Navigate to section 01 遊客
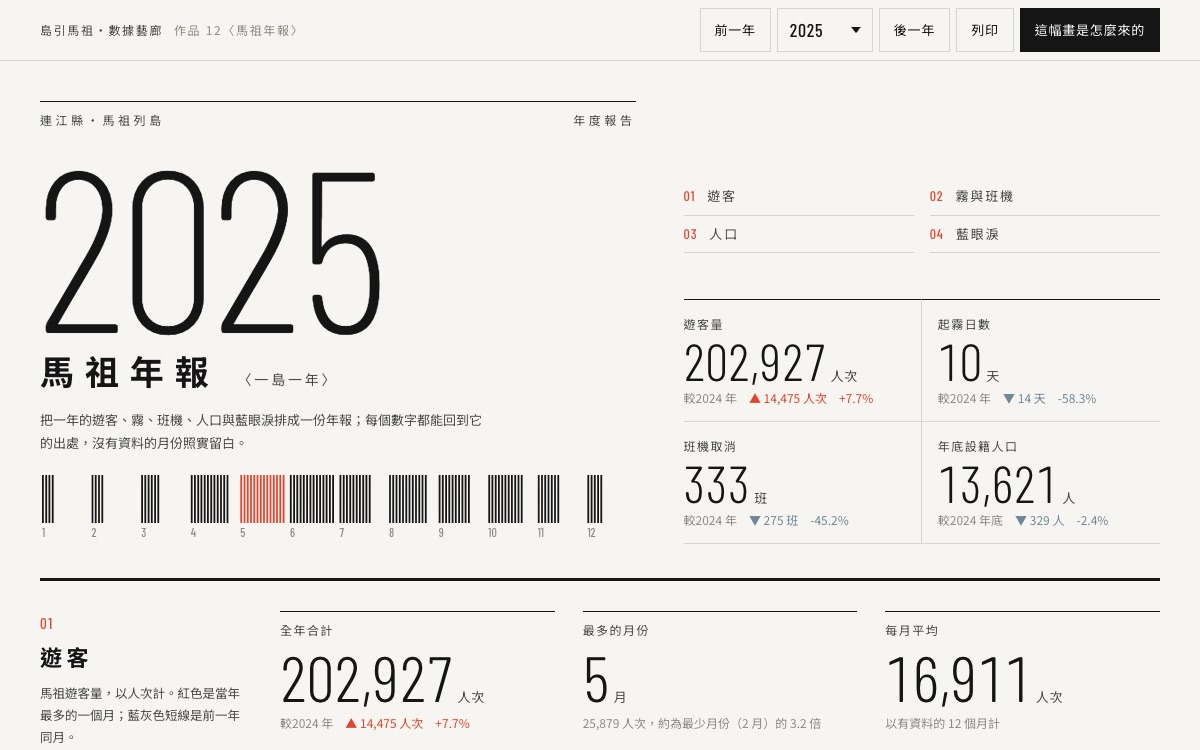 pyautogui.click(x=798, y=197)
